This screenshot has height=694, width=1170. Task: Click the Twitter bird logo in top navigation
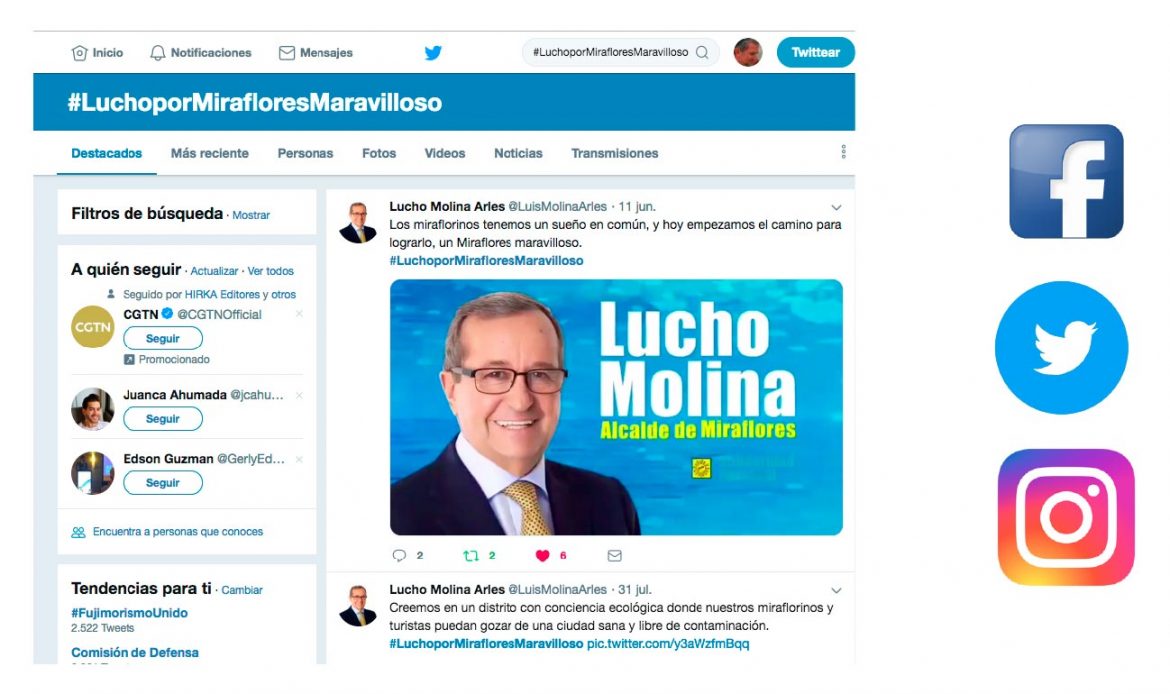[433, 53]
